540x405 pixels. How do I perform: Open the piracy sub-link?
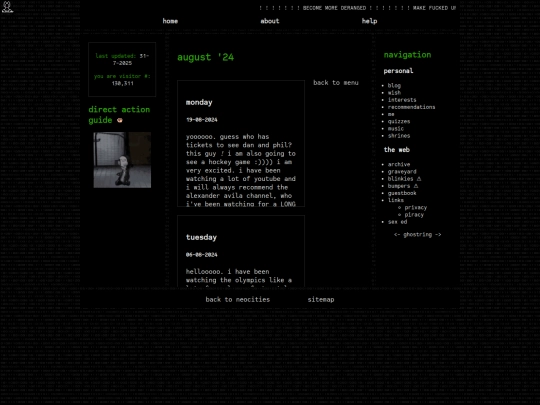coord(414,215)
